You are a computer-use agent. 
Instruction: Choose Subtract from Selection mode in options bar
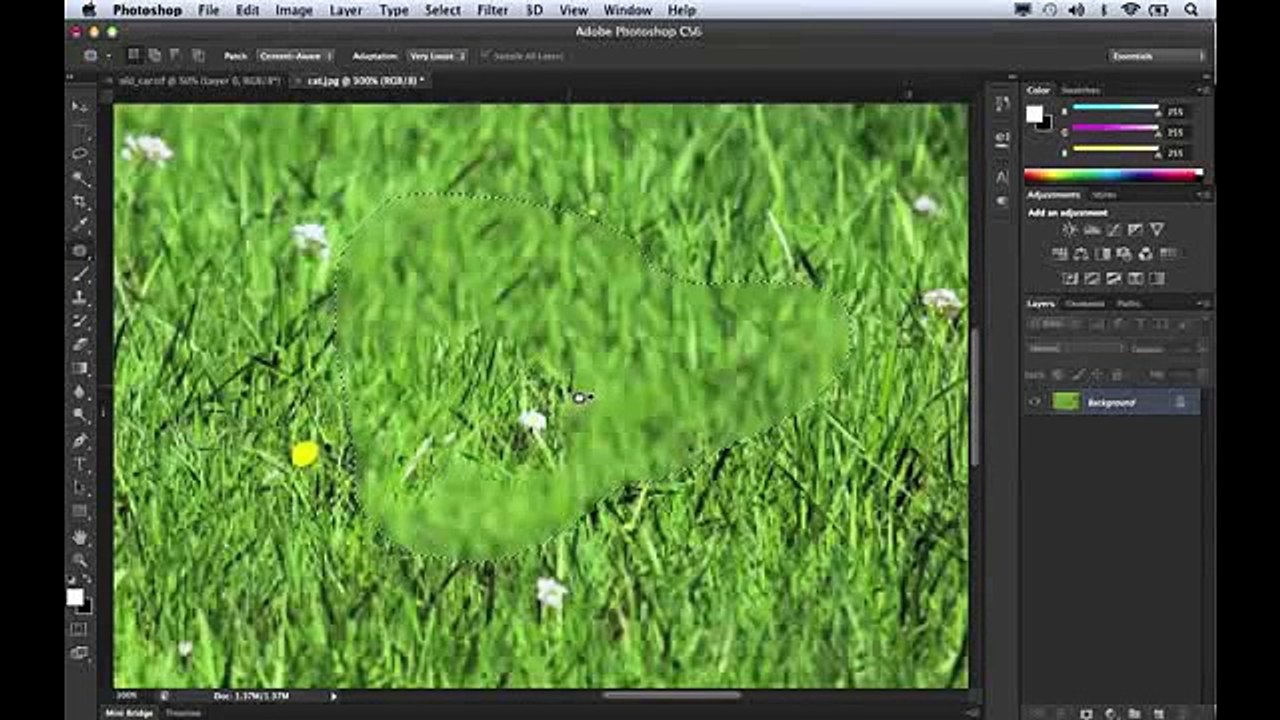coord(176,56)
